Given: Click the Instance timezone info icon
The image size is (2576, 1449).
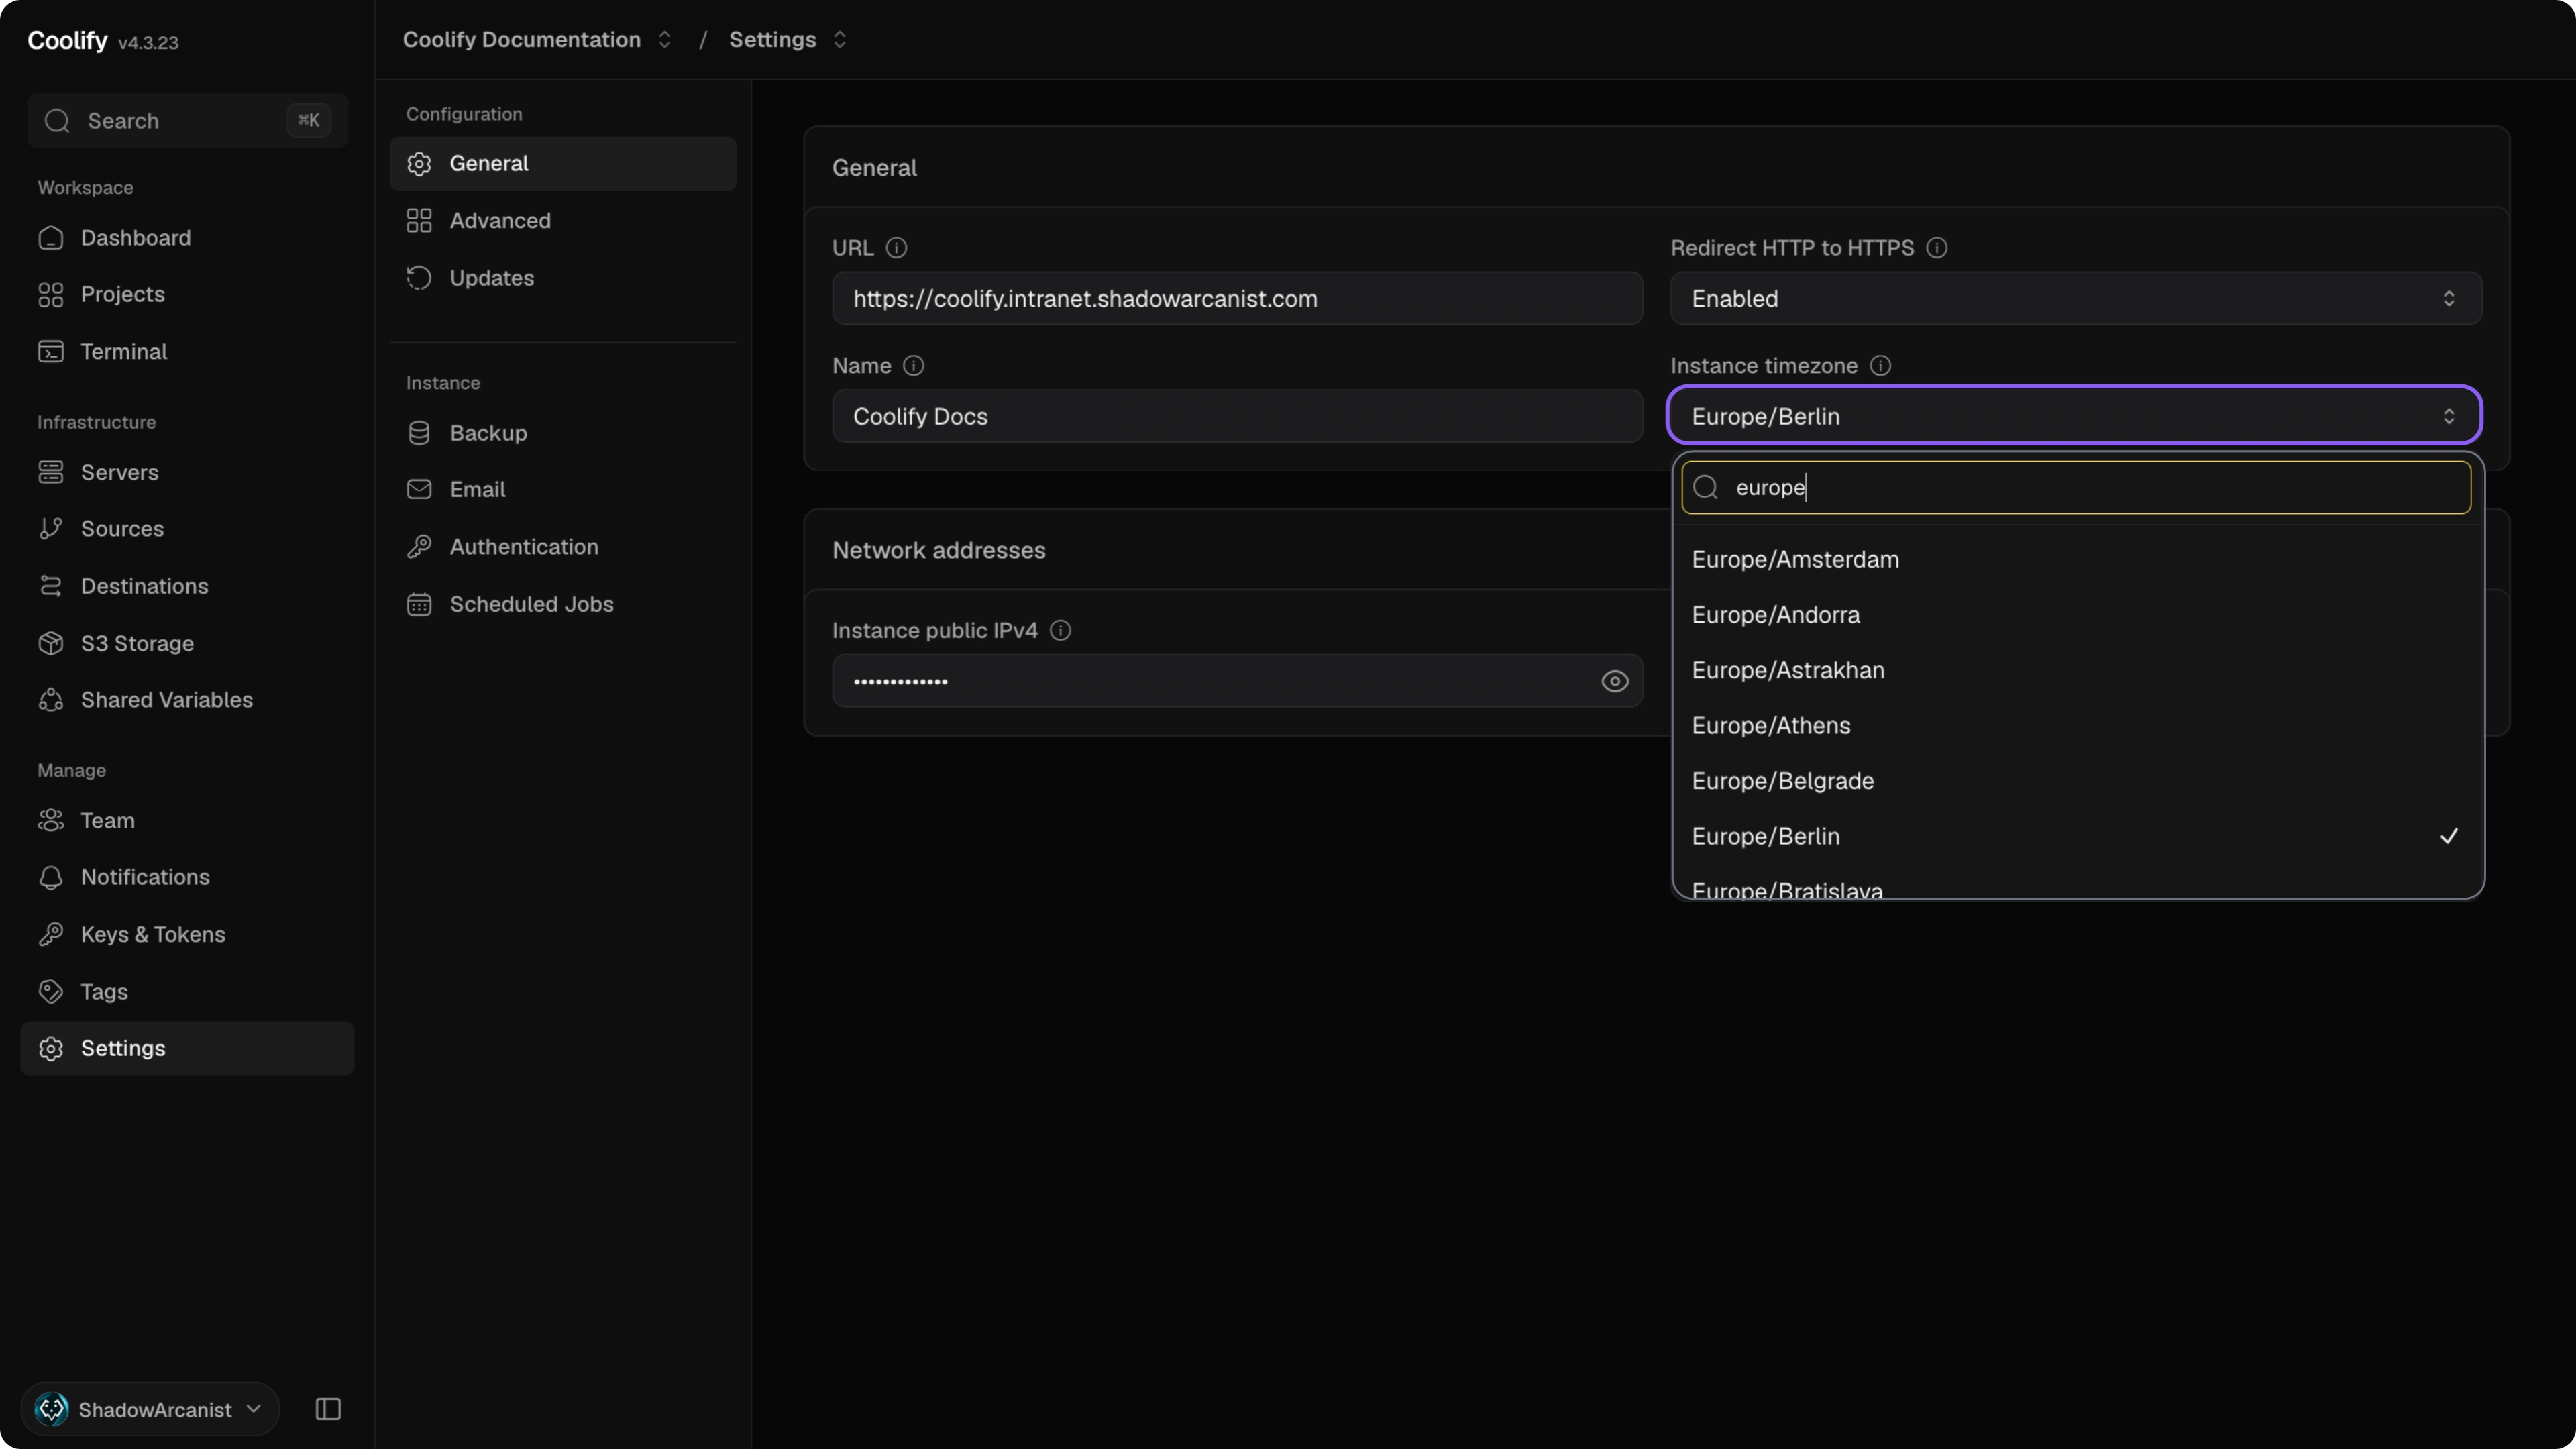Looking at the screenshot, I should pos(1880,366).
